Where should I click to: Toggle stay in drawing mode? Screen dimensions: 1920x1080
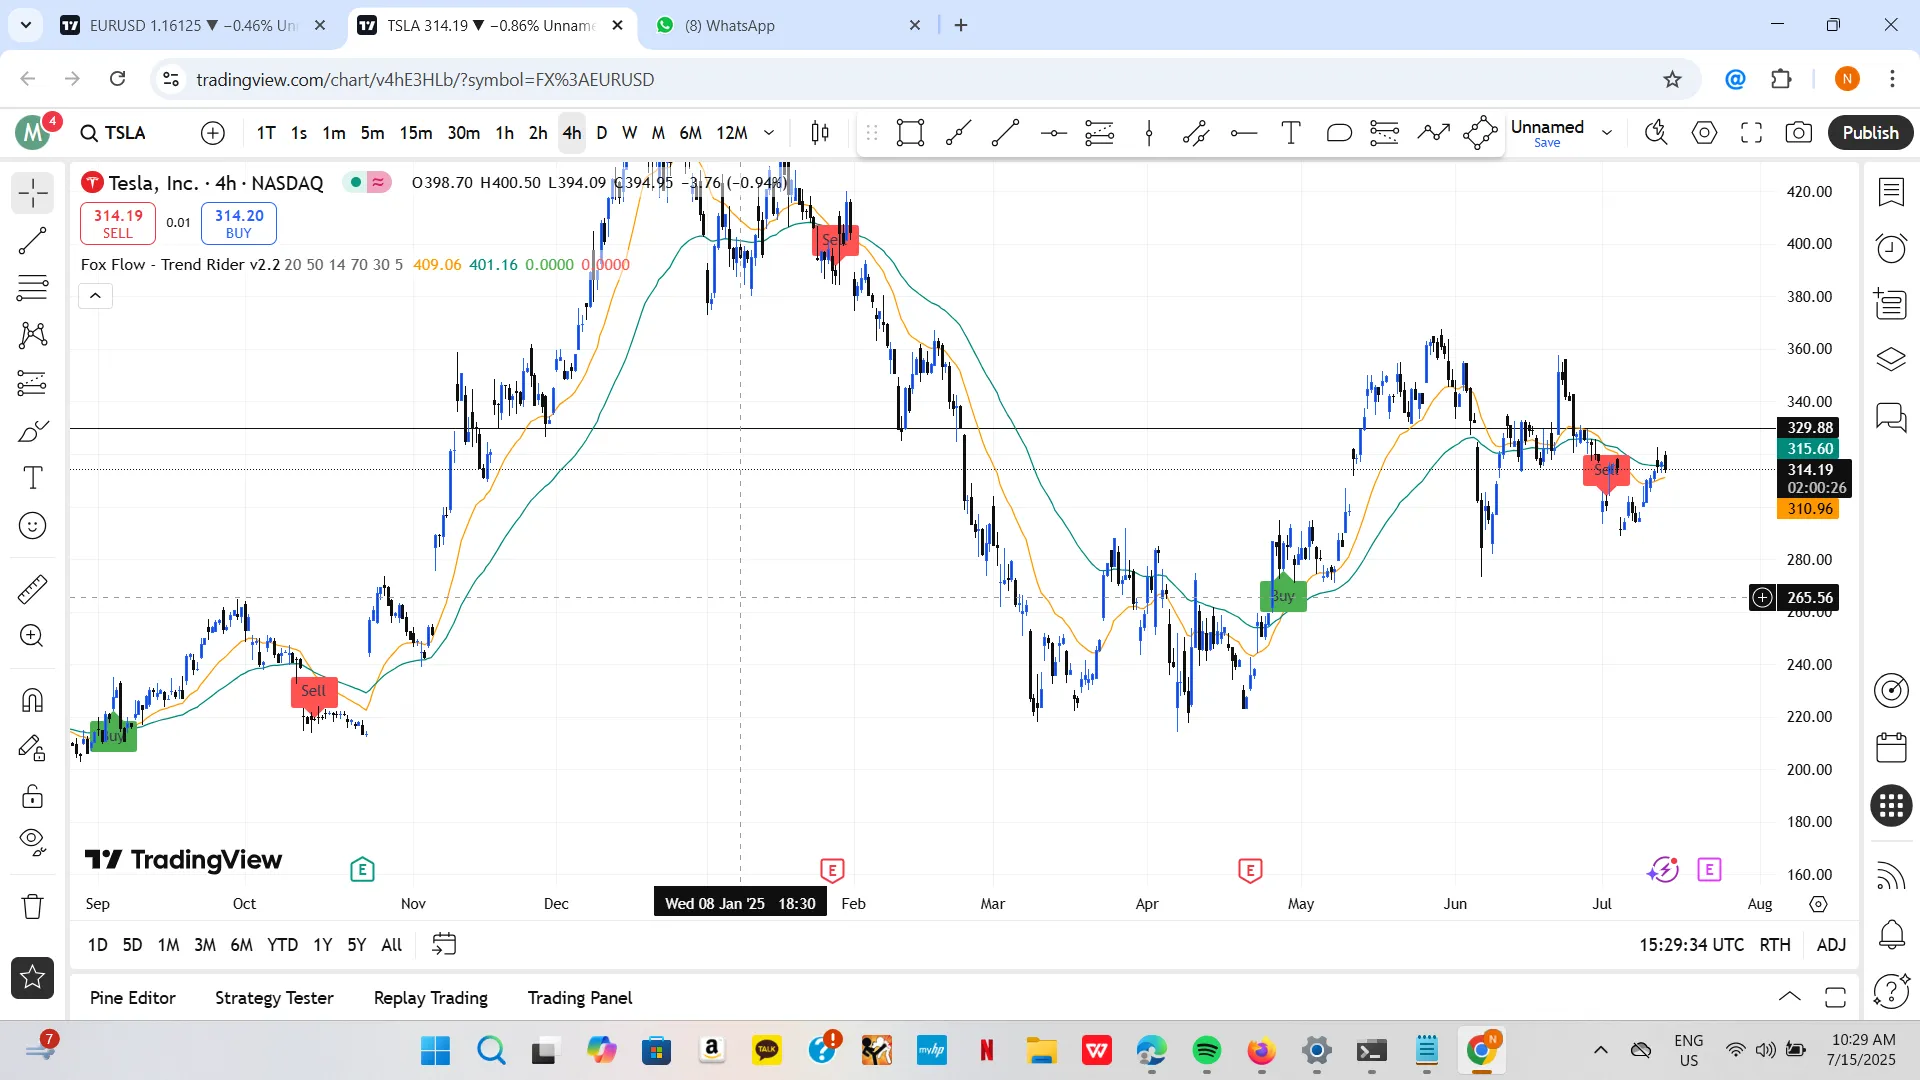pos(32,748)
